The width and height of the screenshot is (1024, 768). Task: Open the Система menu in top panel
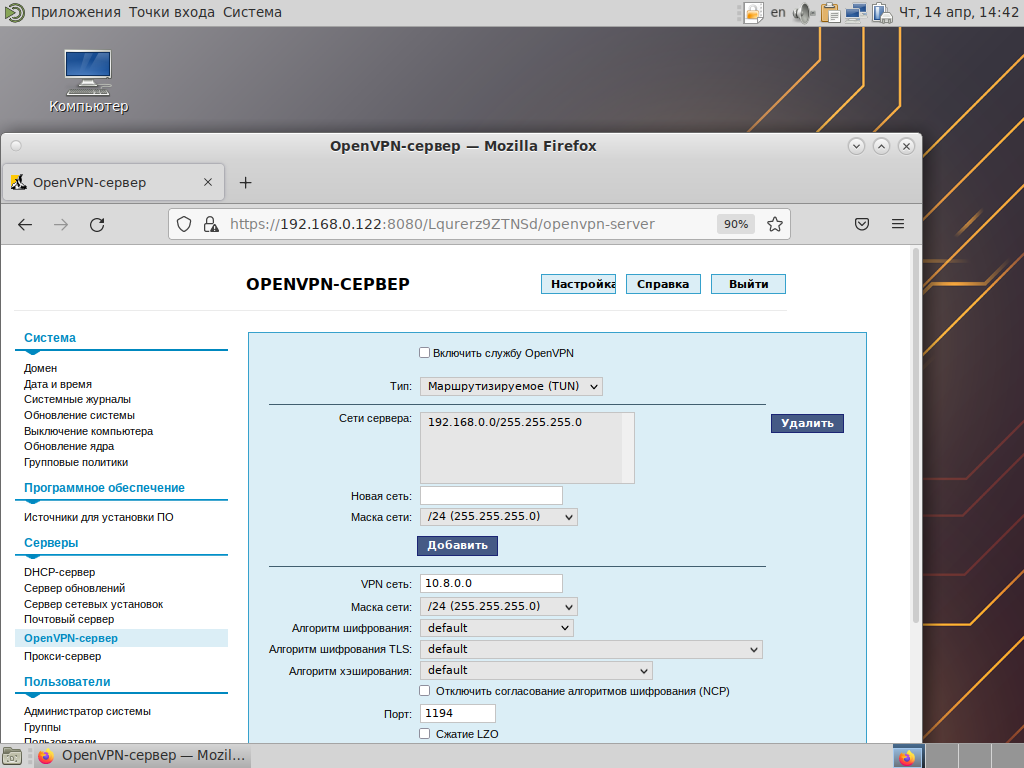click(252, 12)
